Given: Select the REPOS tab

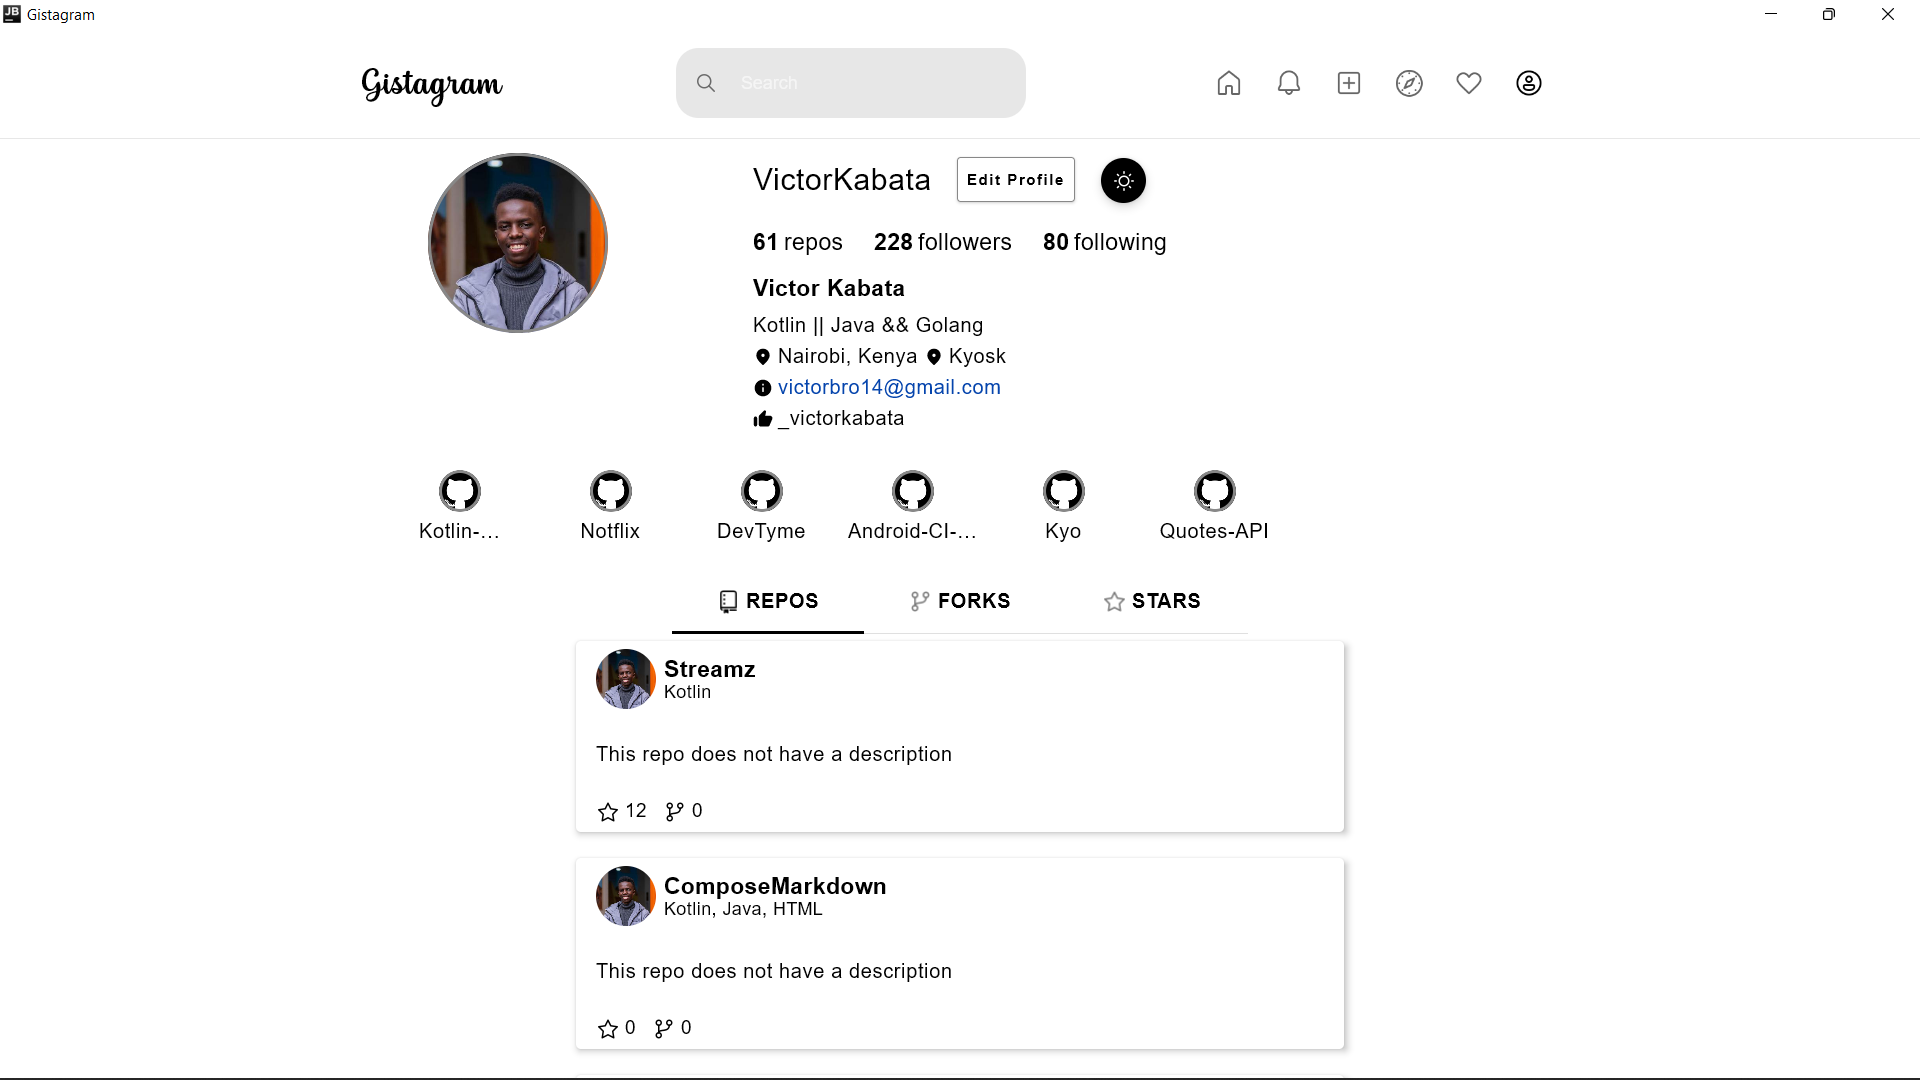Looking at the screenshot, I should (768, 601).
